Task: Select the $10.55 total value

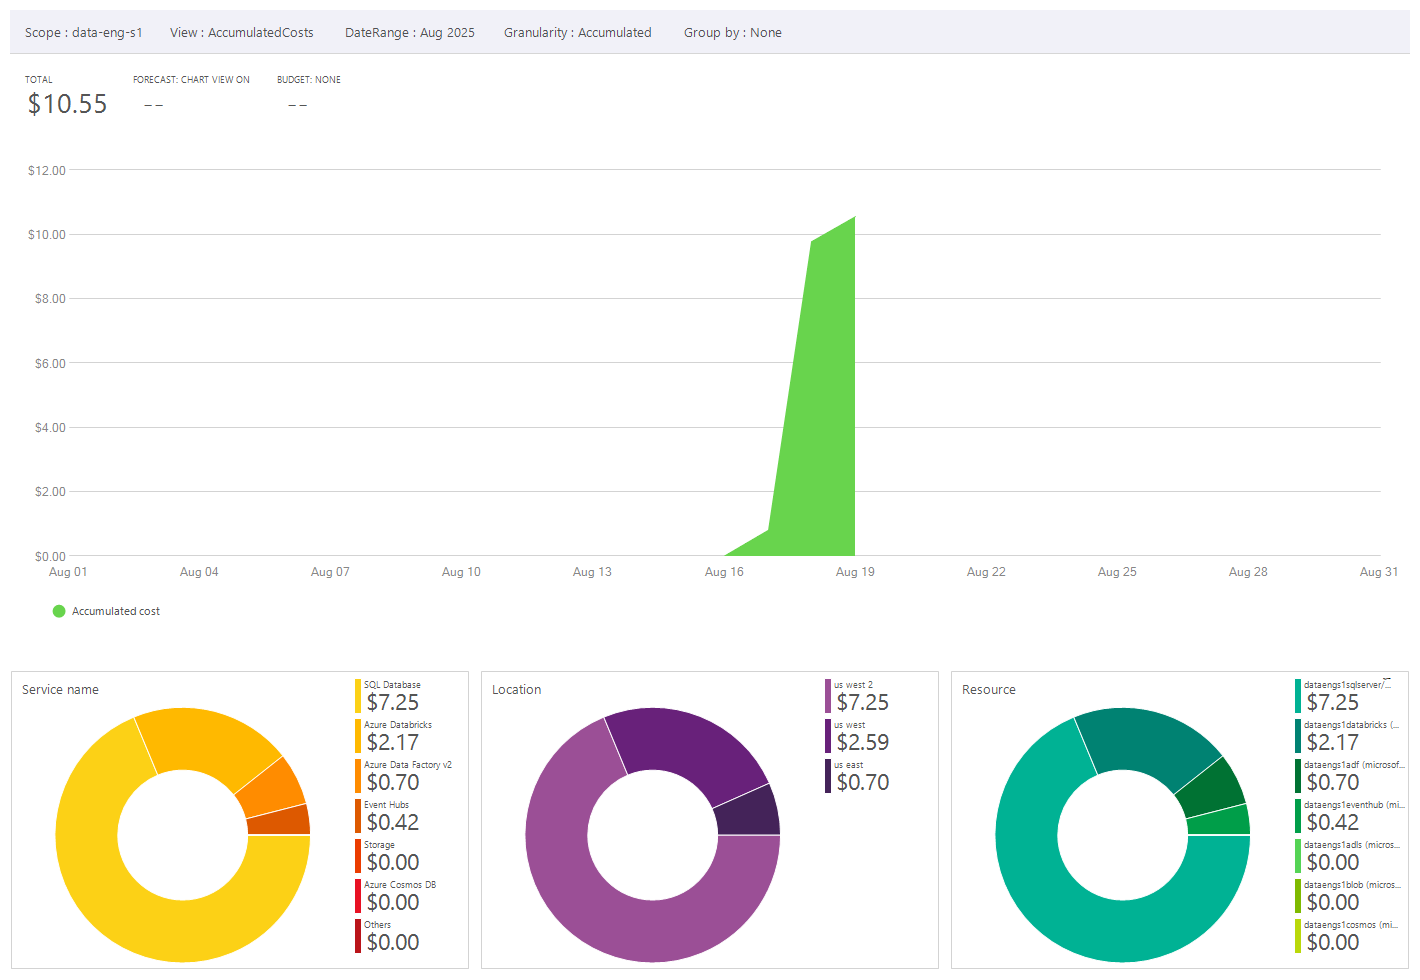Action: tap(67, 104)
